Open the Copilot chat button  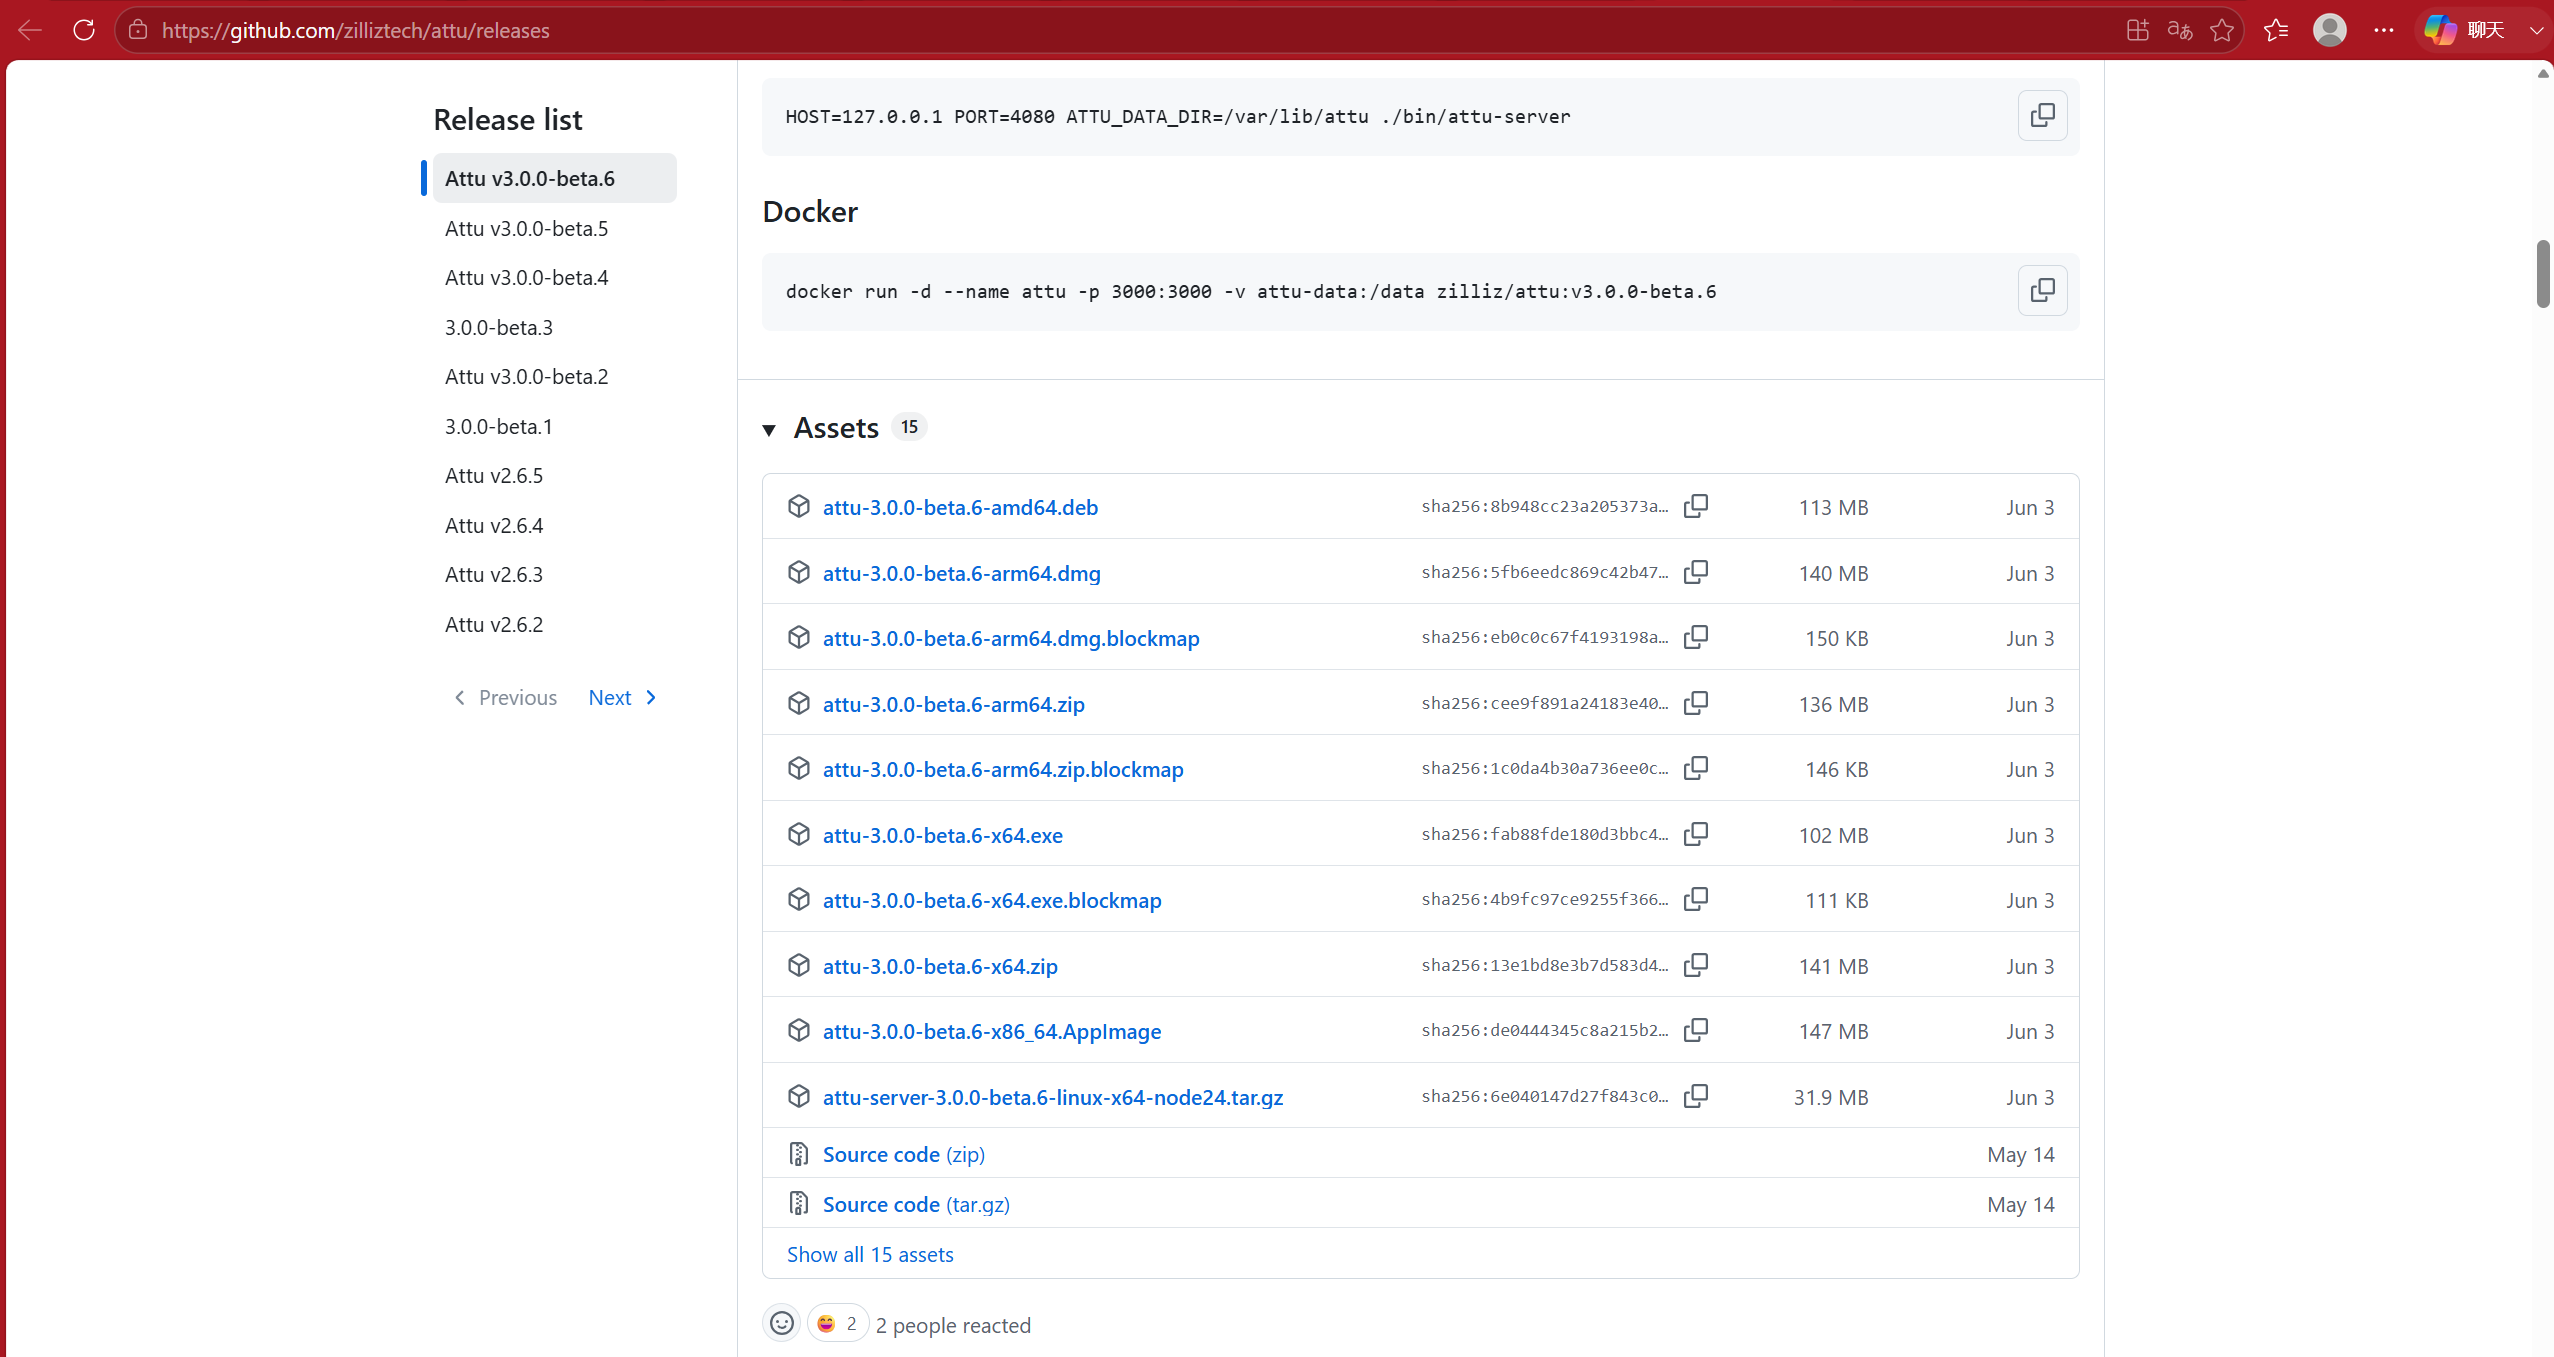click(2466, 30)
